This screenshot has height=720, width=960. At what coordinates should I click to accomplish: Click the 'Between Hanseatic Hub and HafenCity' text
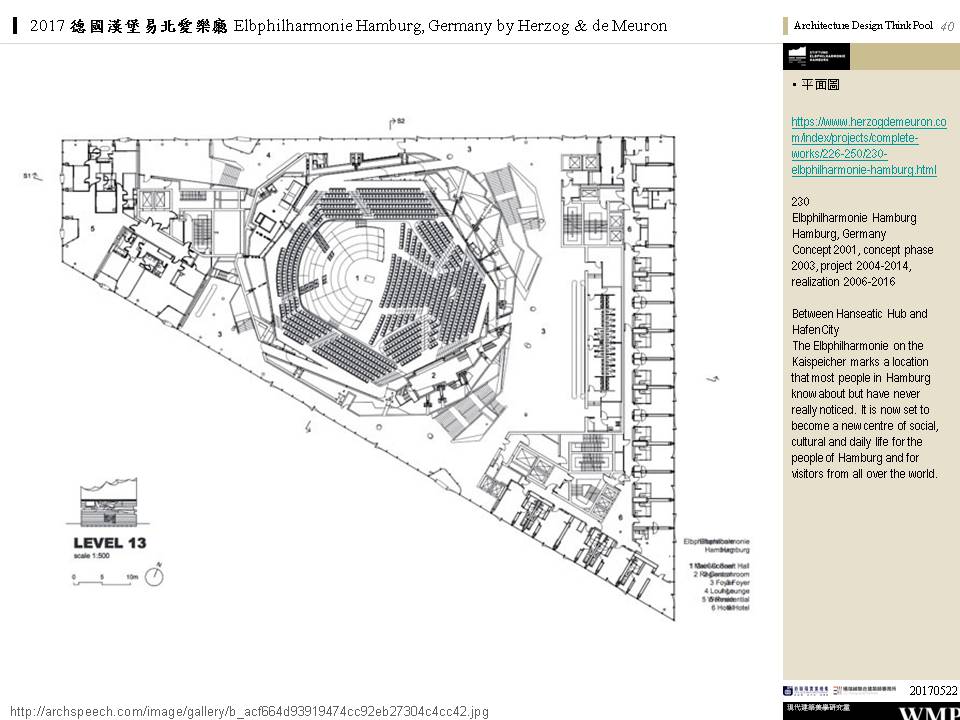point(858,321)
